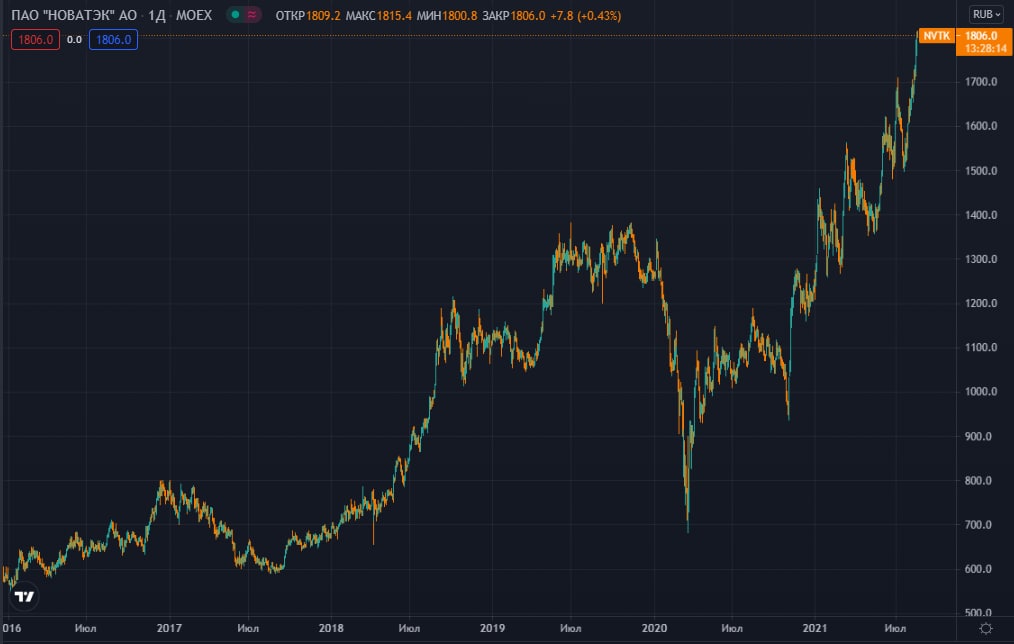This screenshot has width=1014, height=644.
Task: Open the RUB currency dropdown
Action: (x=986, y=14)
